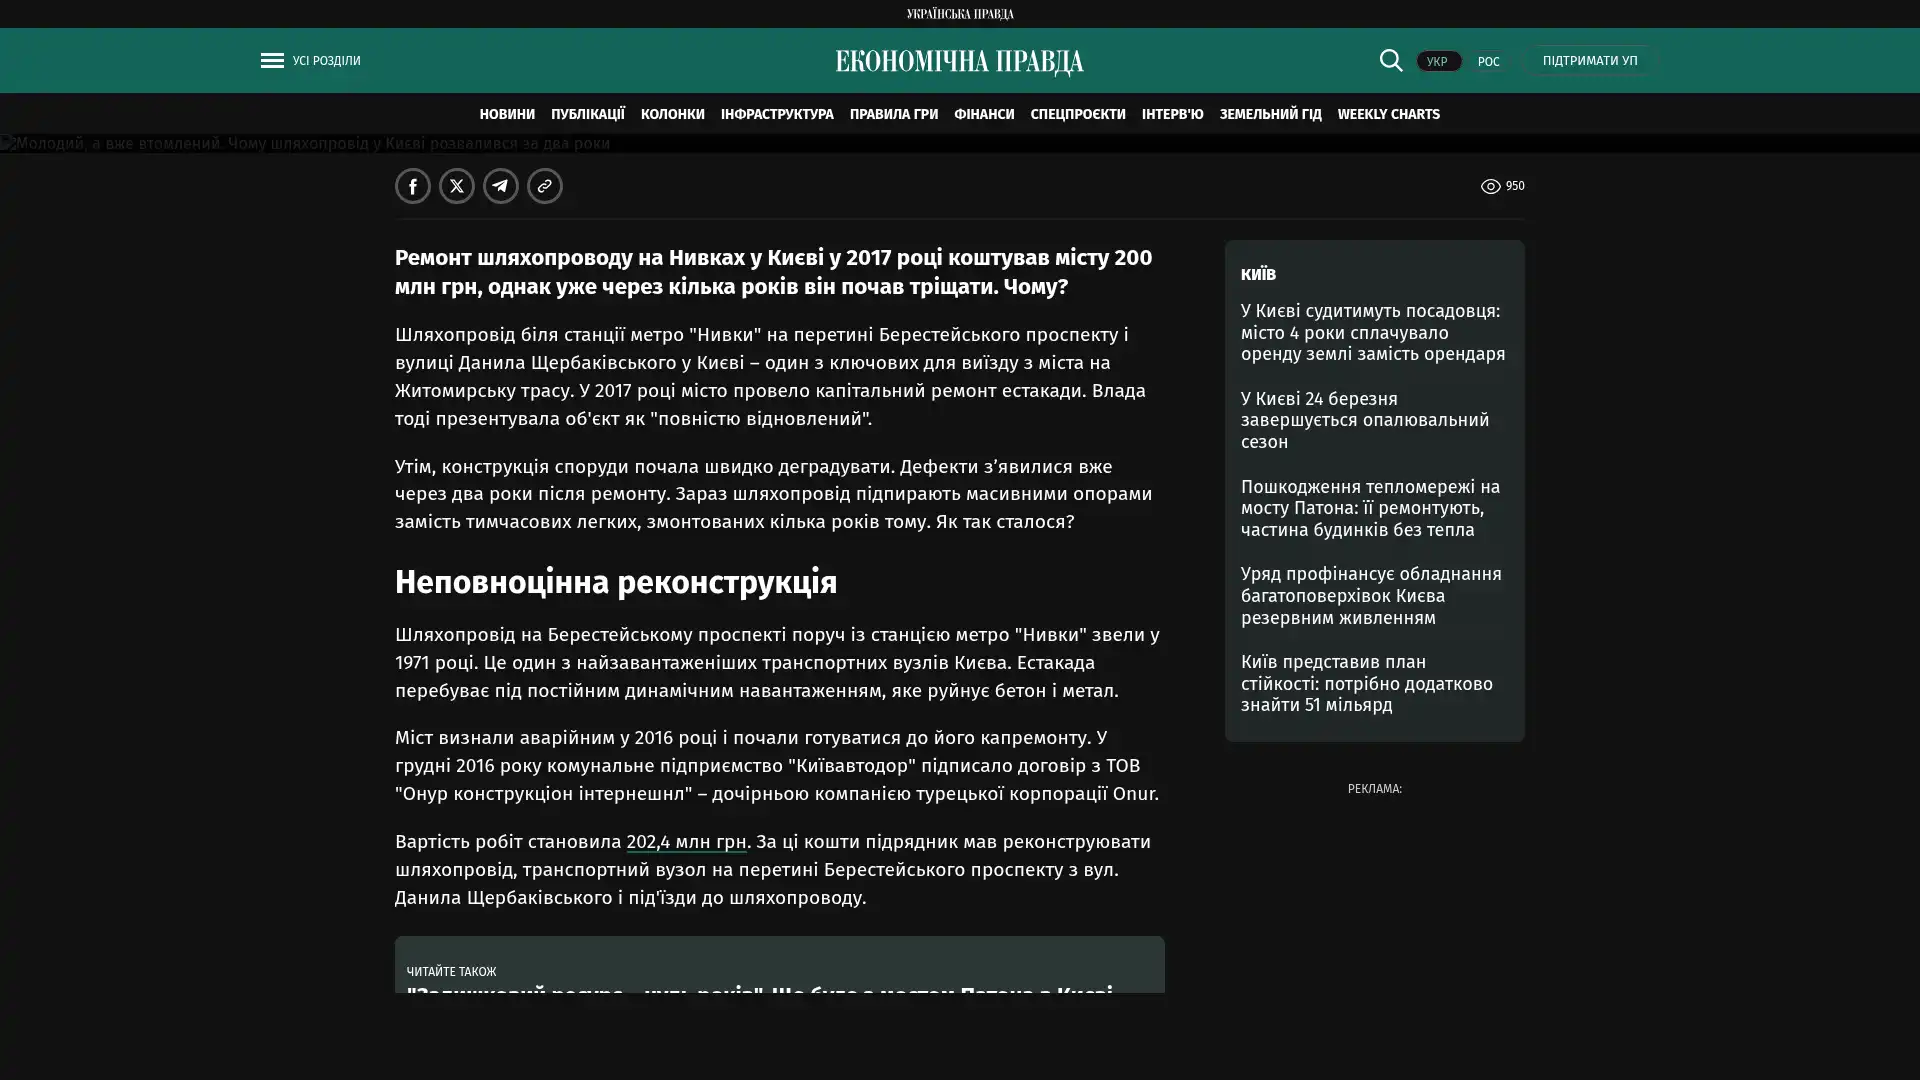Open the НОВИНИ menu item
This screenshot has height=1080, width=1920.
[x=506, y=114]
